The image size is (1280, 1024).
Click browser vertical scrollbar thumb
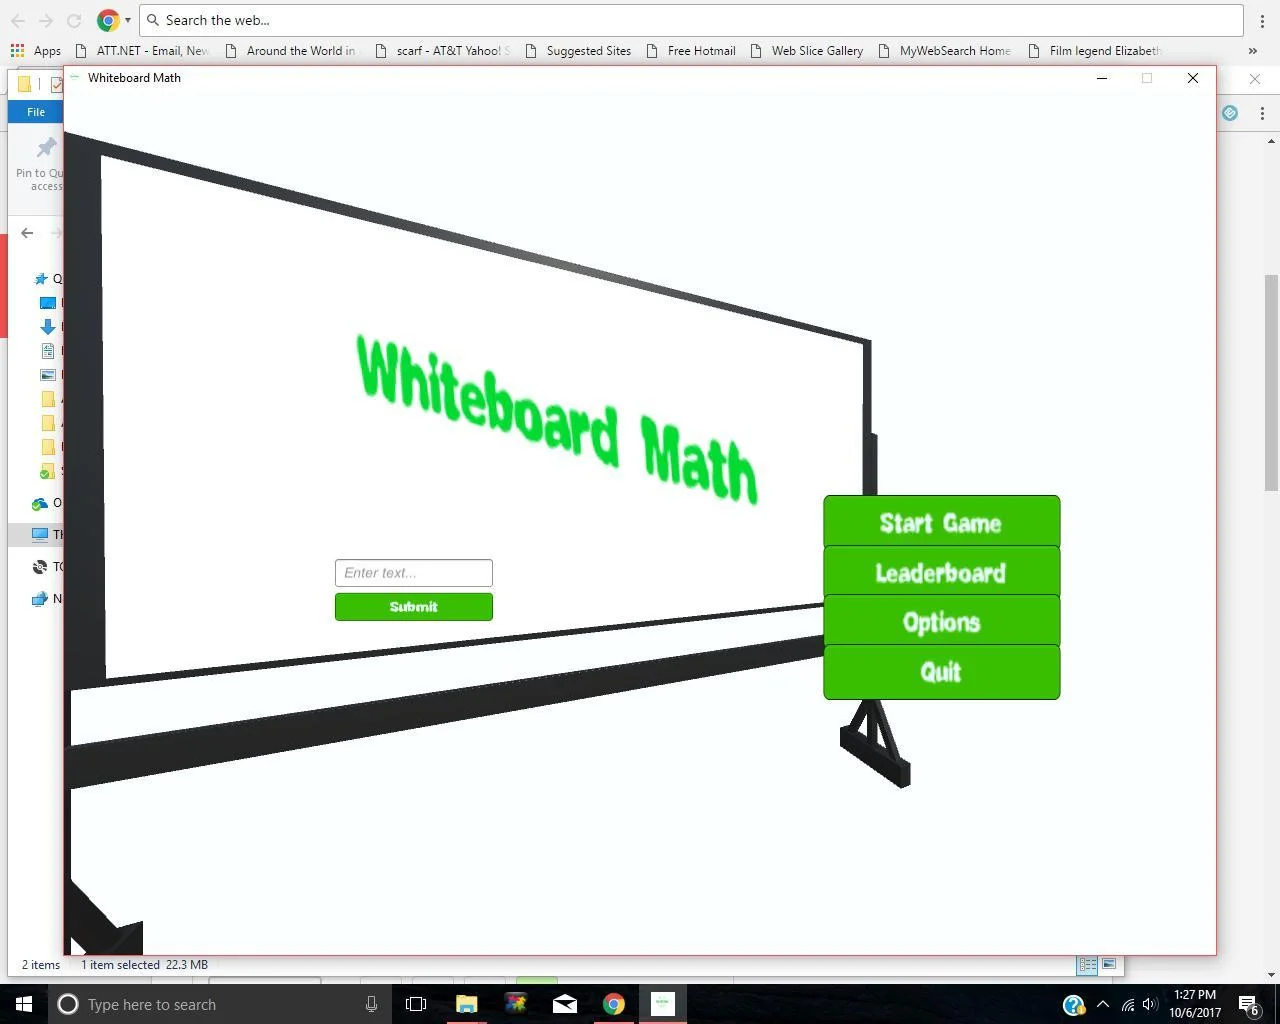coord(1271,382)
